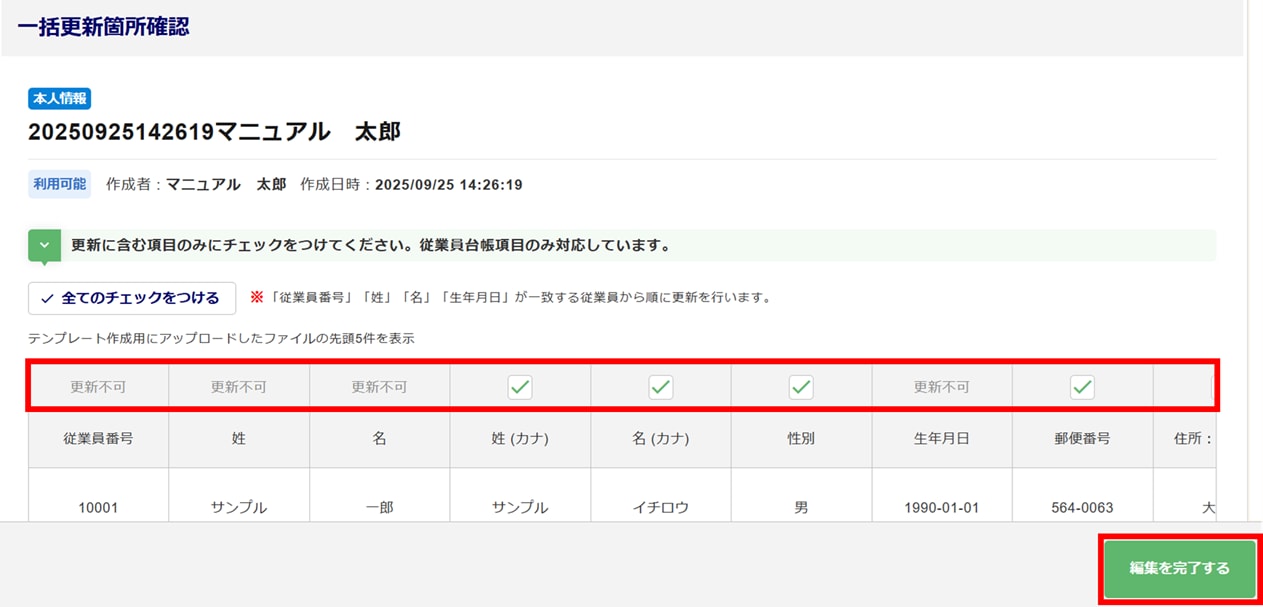The height and width of the screenshot is (607, 1263).
Task: Toggle the 姓 (カナ) update checkbox
Action: [x=520, y=387]
